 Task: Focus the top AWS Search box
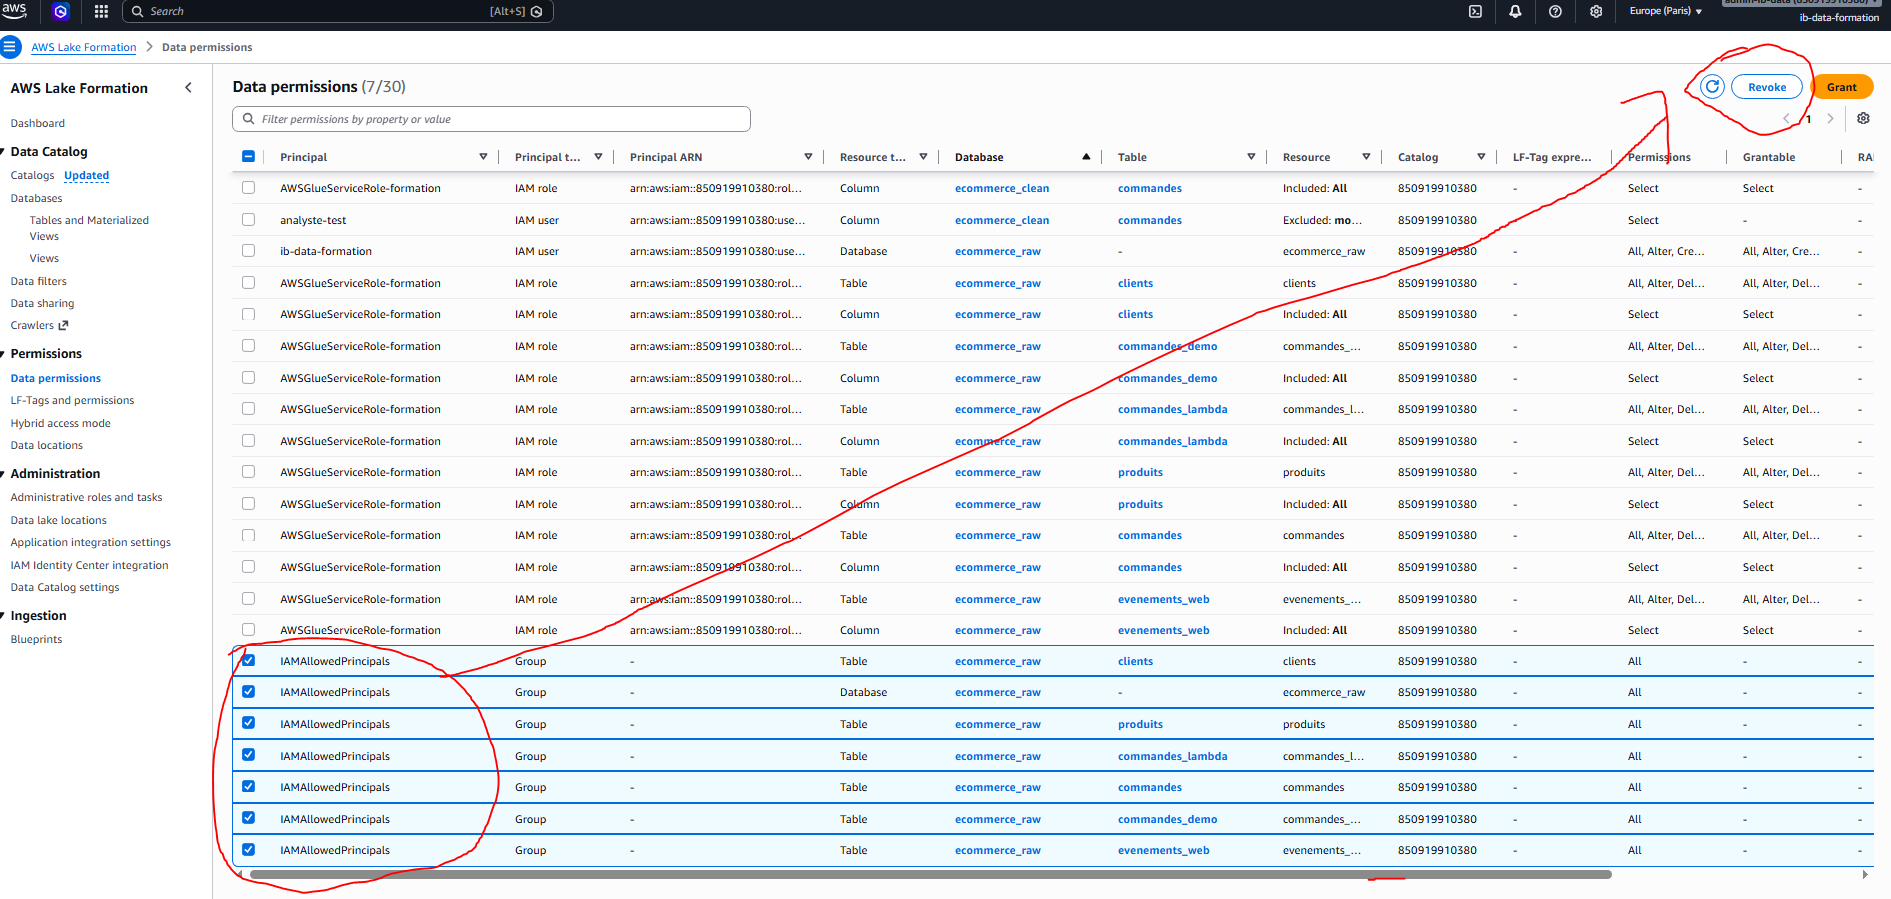click(x=337, y=11)
